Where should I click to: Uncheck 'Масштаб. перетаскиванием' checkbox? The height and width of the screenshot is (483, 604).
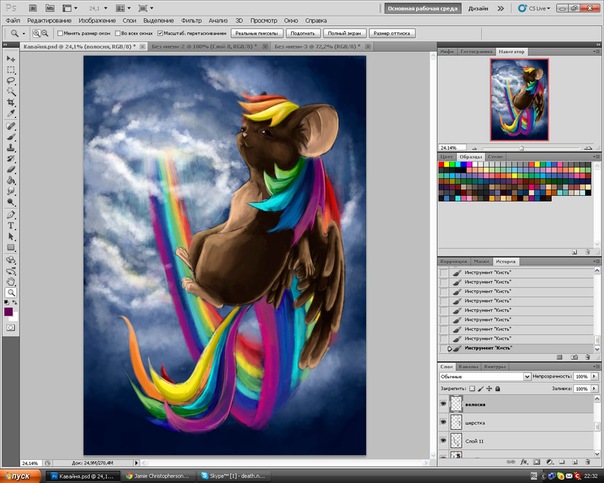pos(160,34)
